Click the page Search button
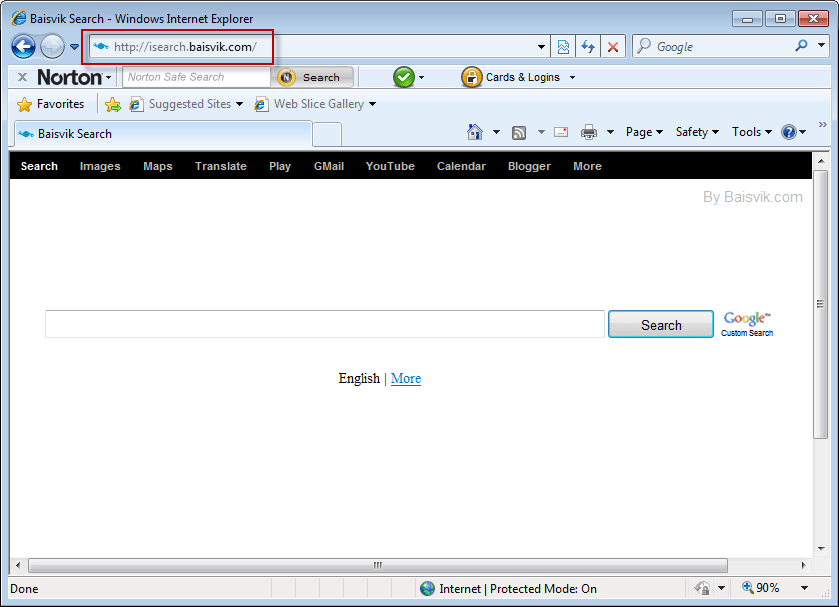The height and width of the screenshot is (607, 839). (661, 324)
